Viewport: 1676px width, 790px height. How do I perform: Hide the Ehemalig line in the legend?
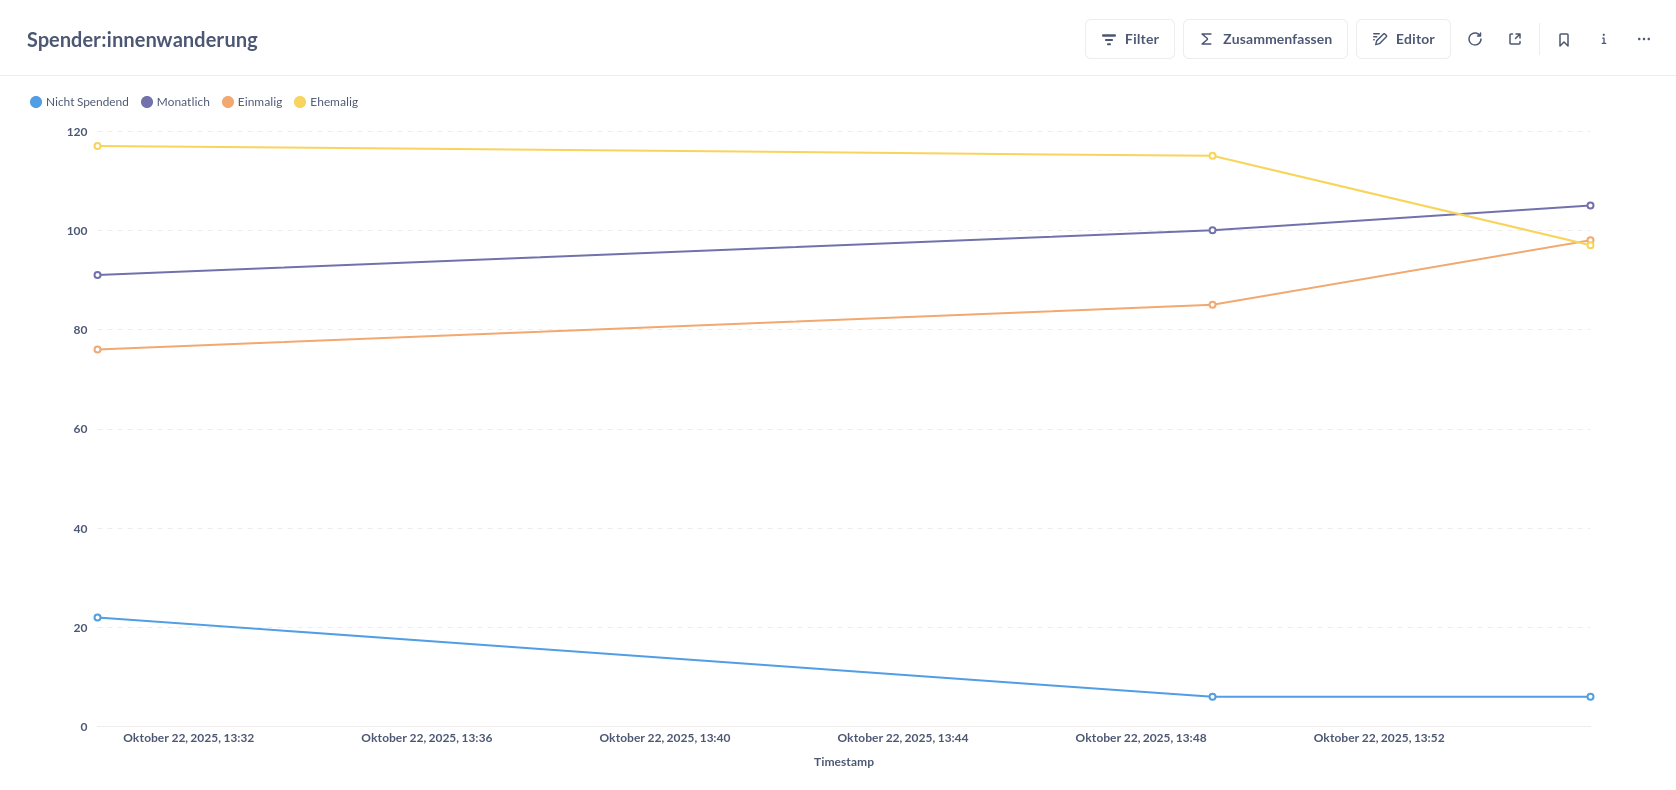326,101
